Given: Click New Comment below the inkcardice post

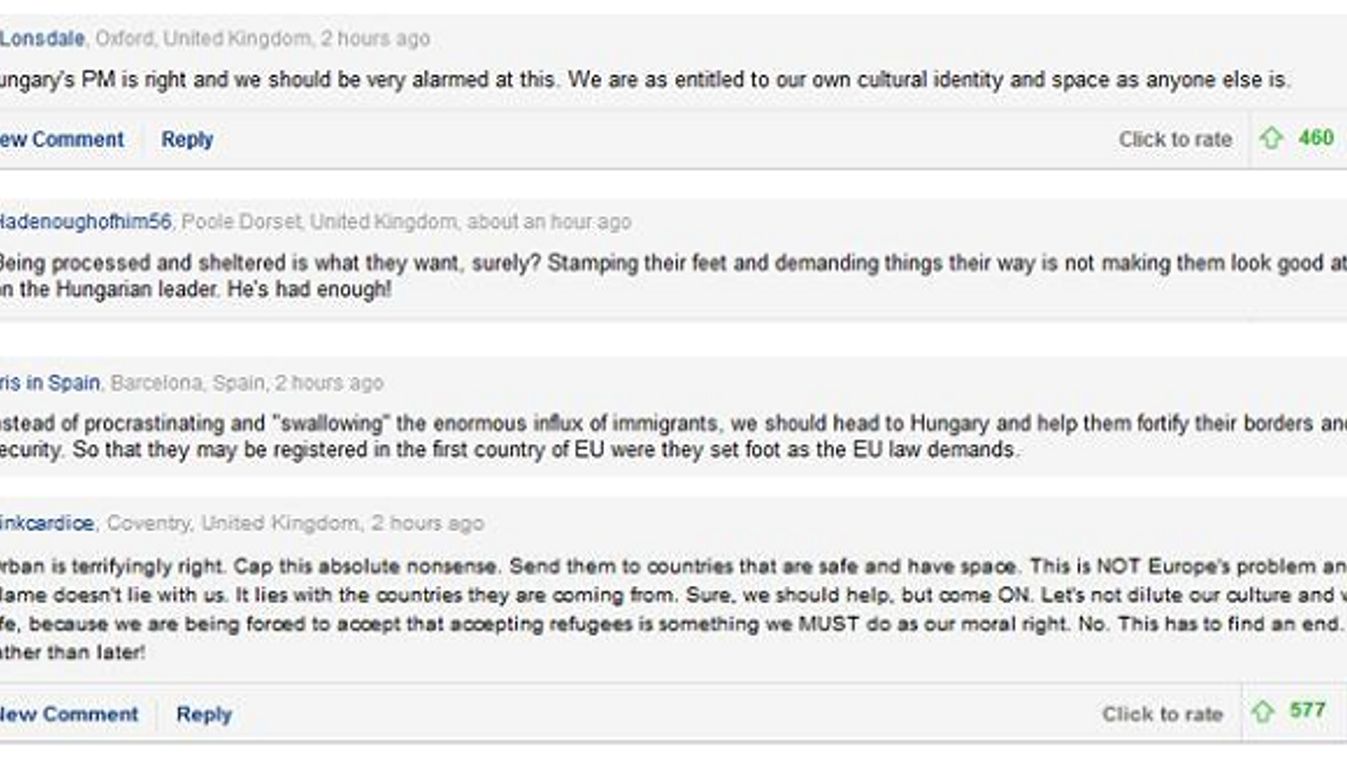Looking at the screenshot, I should (69, 714).
